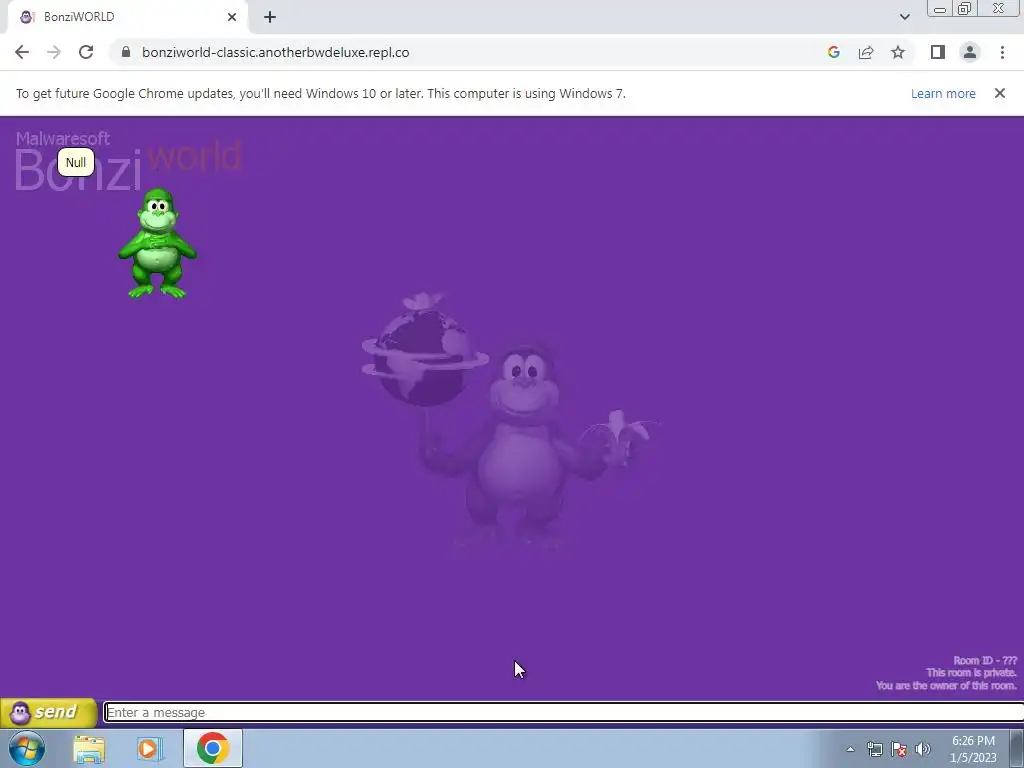
Task: Click Show desktop strip at taskbar end
Action: 1017,748
